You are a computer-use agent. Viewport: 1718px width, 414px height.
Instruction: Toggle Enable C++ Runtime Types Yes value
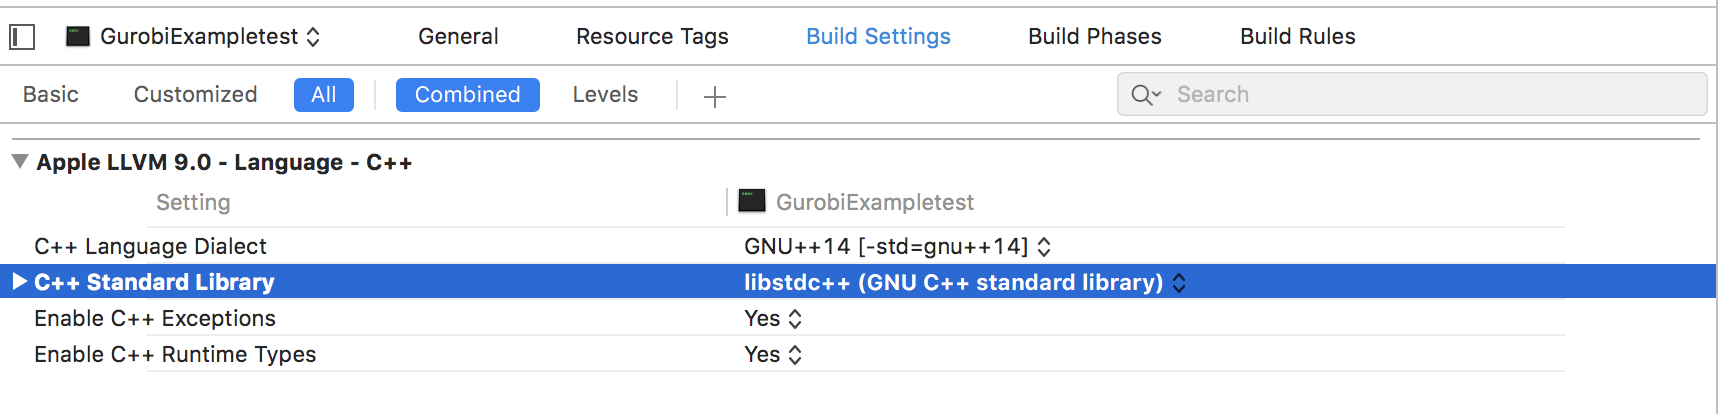click(773, 354)
